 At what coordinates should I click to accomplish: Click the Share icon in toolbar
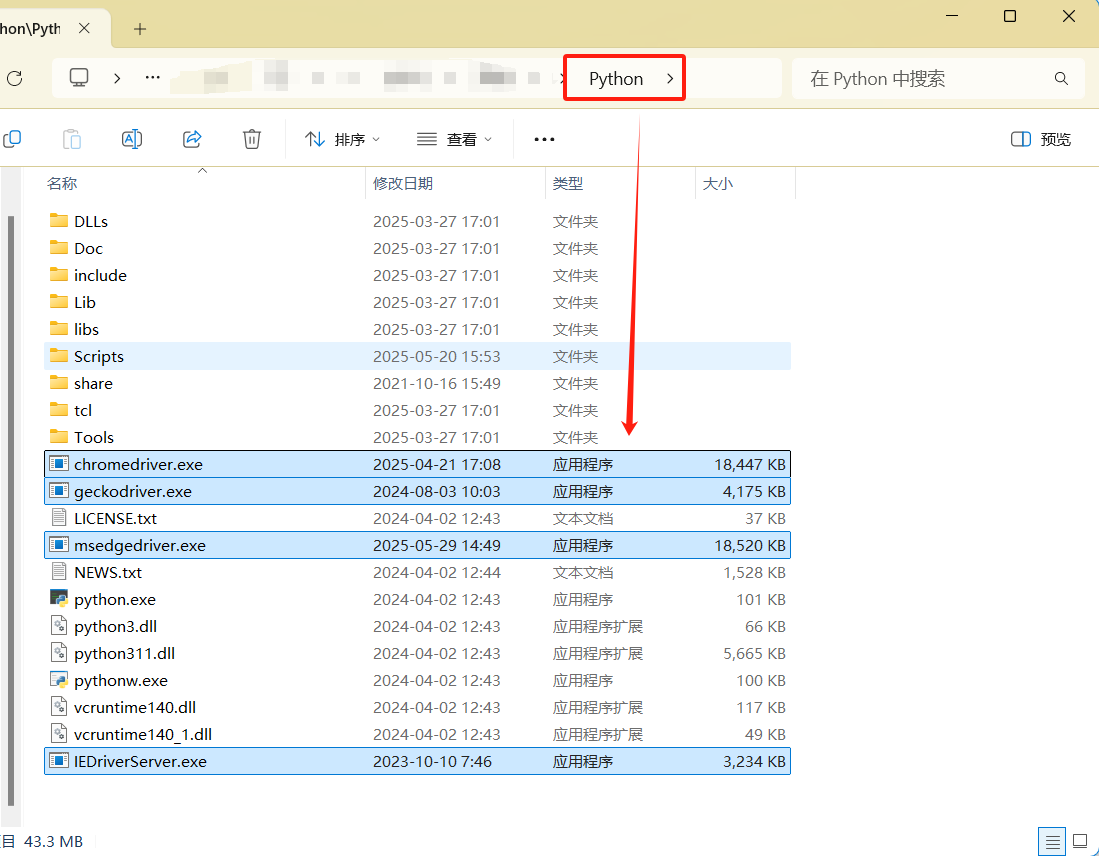[x=192, y=139]
